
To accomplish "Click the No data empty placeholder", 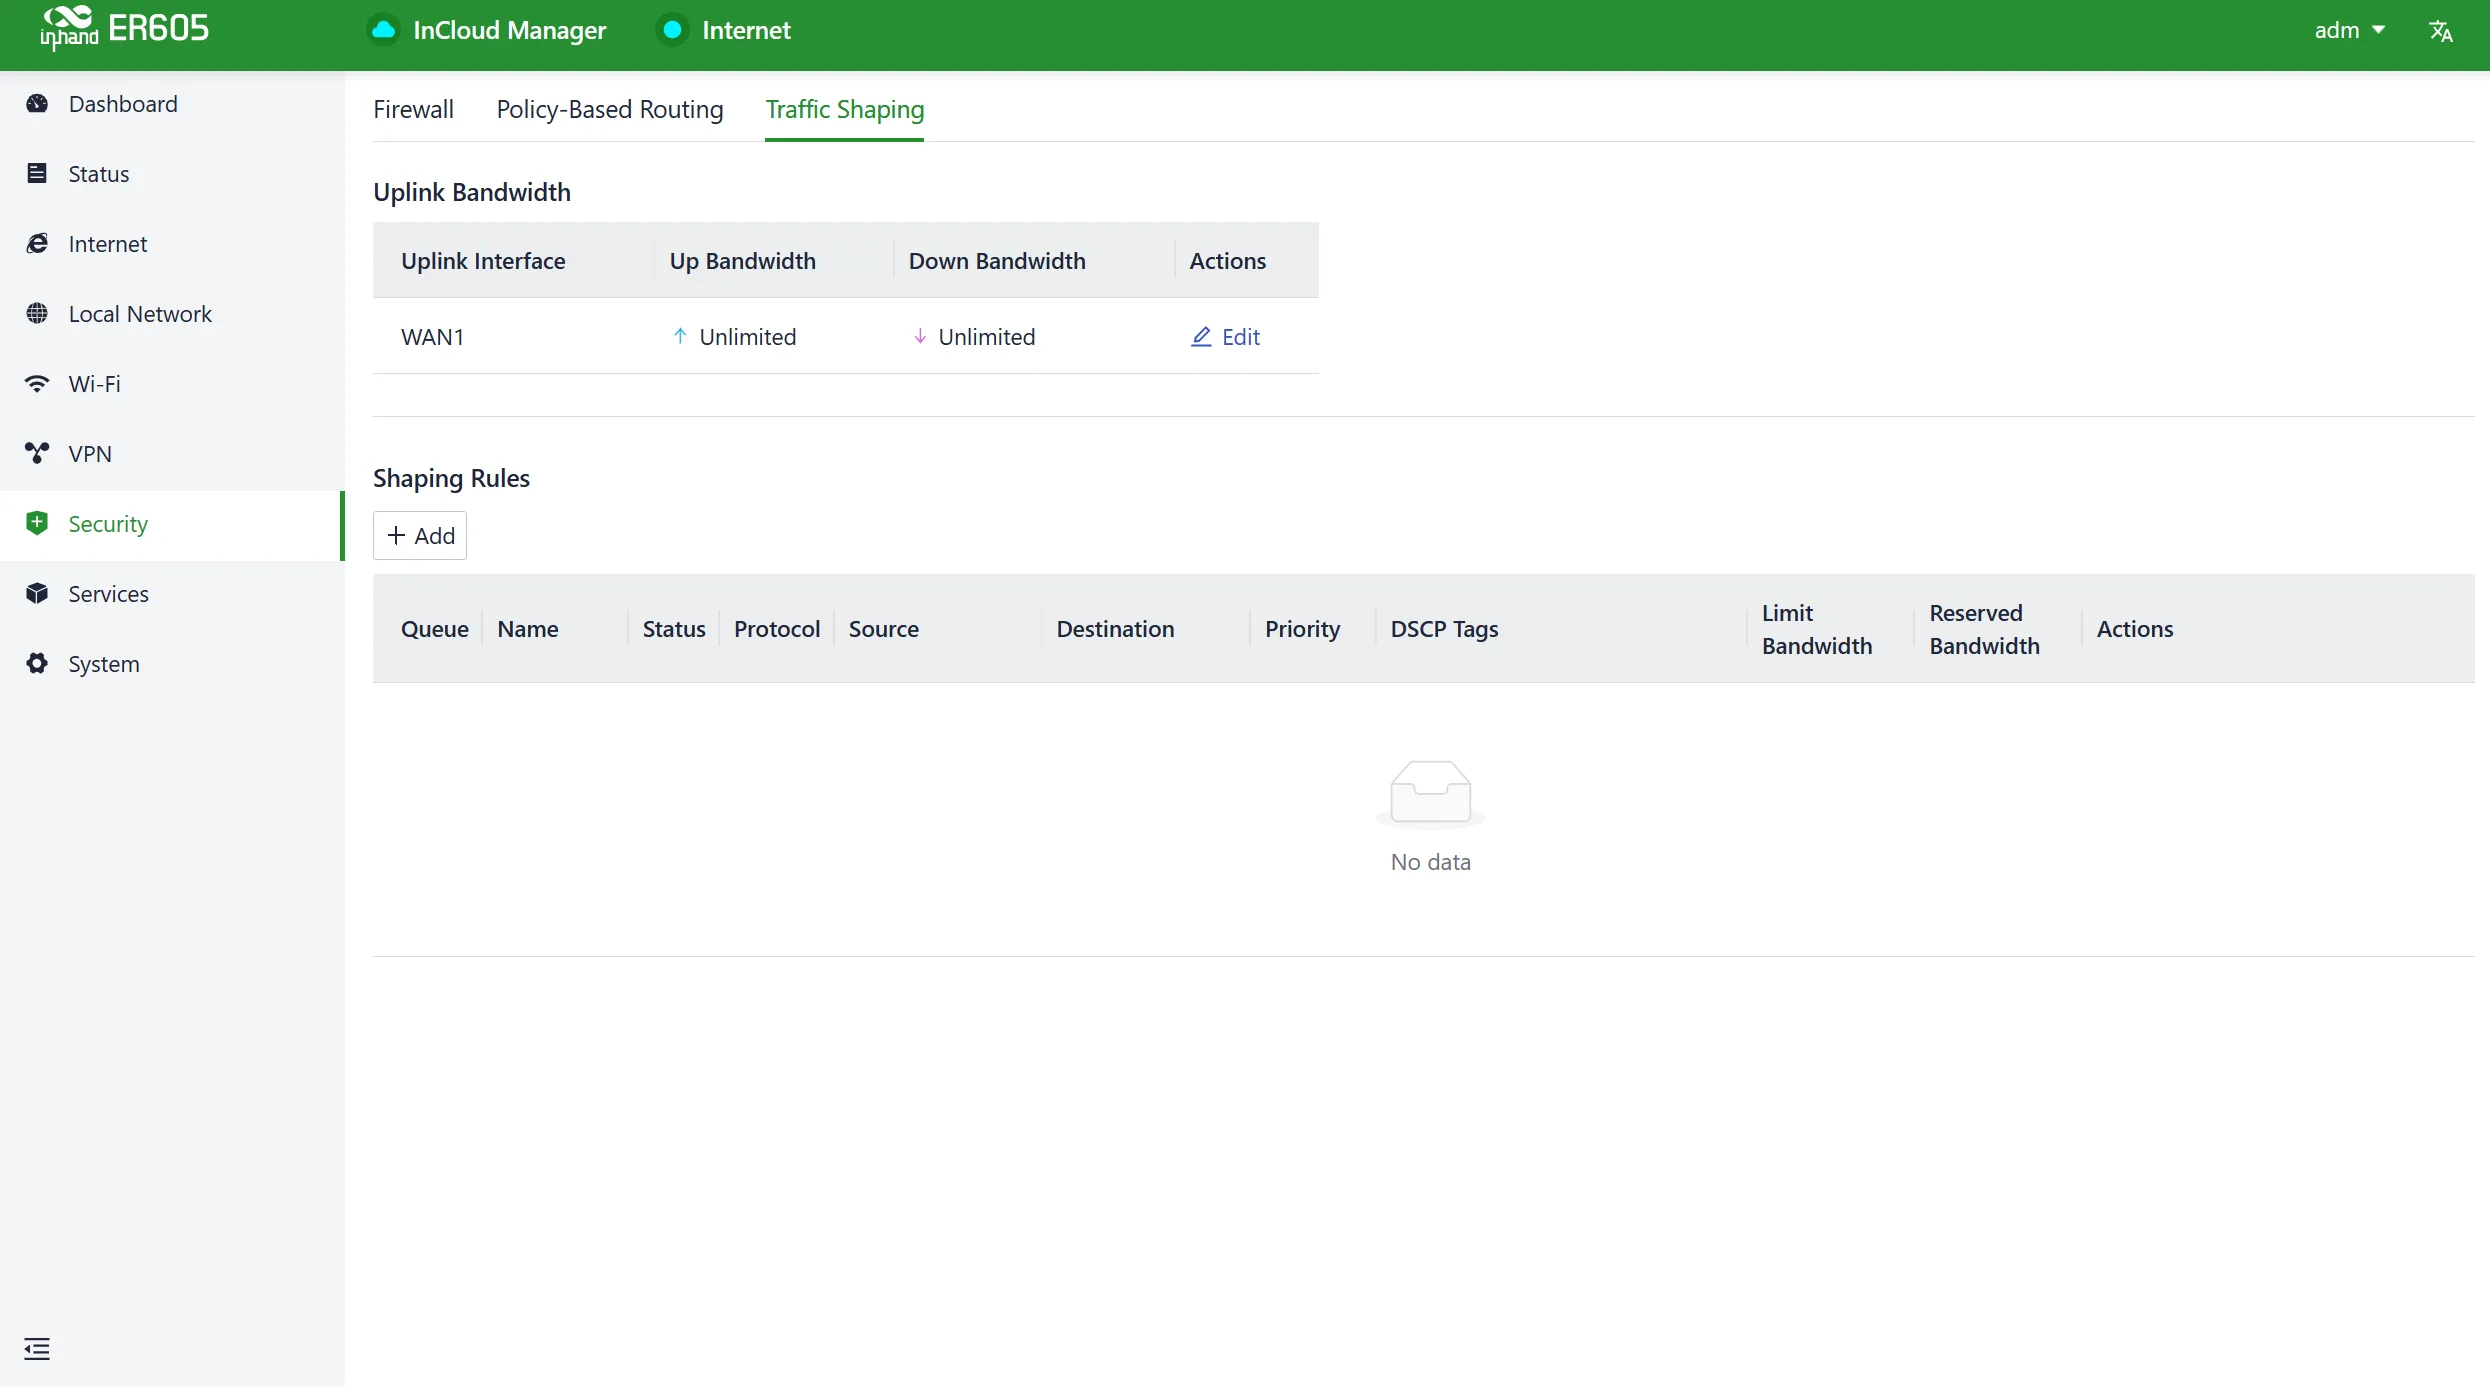I will click(1431, 818).
